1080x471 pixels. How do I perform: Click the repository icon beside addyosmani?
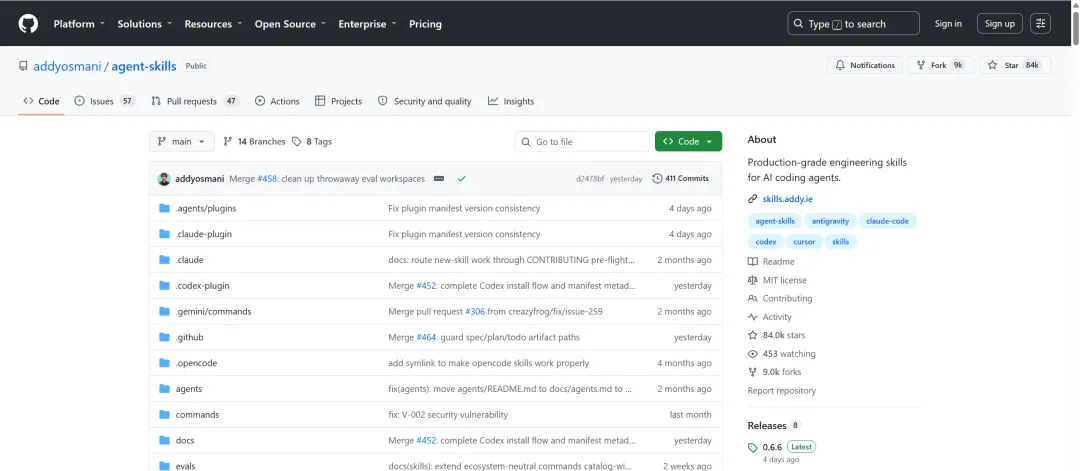[x=23, y=67]
